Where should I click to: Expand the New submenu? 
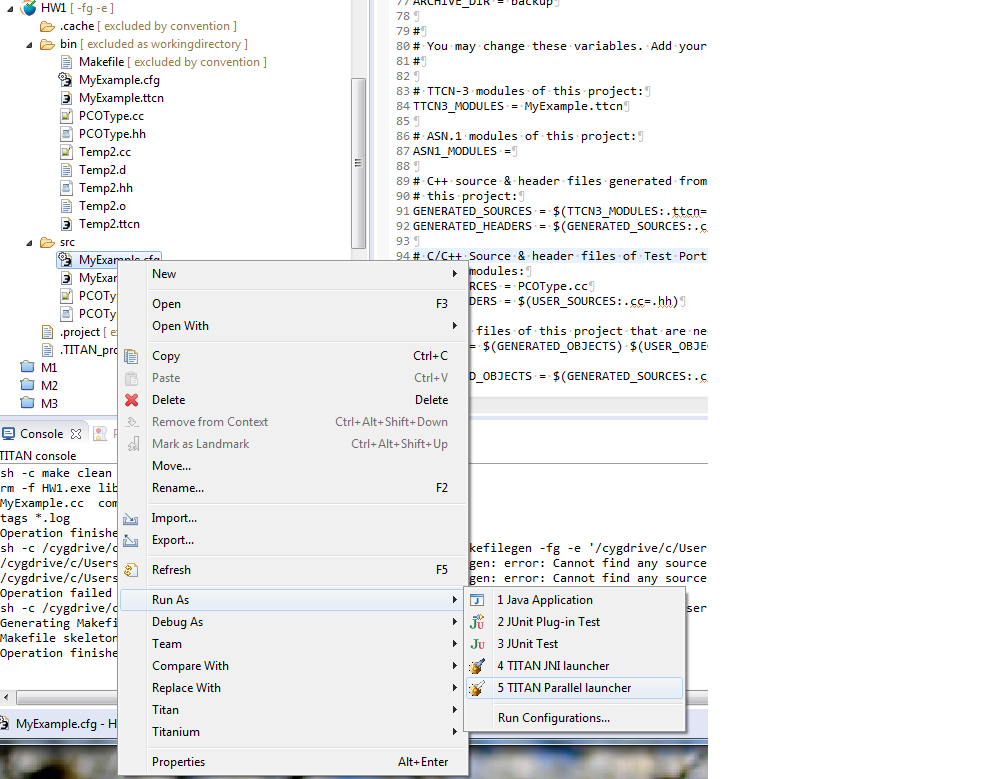pos(455,274)
